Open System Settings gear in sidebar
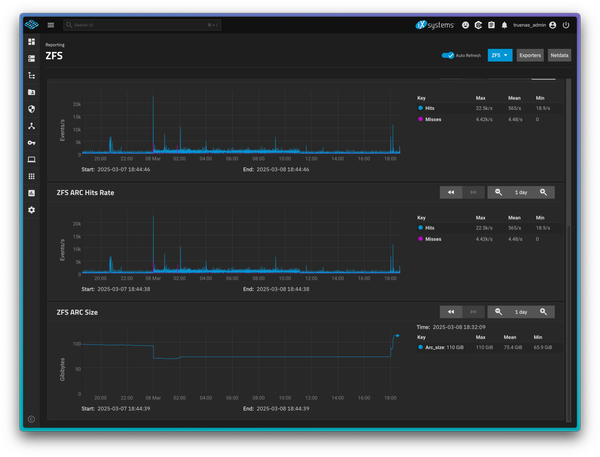 31,210
